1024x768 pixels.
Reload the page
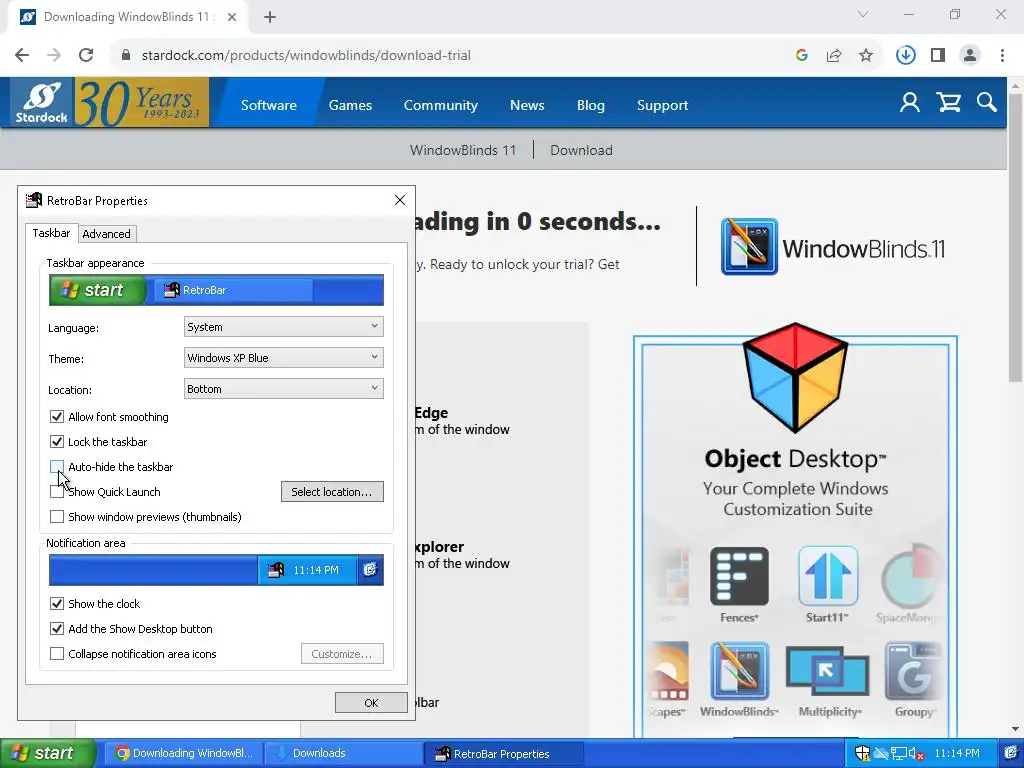point(86,55)
